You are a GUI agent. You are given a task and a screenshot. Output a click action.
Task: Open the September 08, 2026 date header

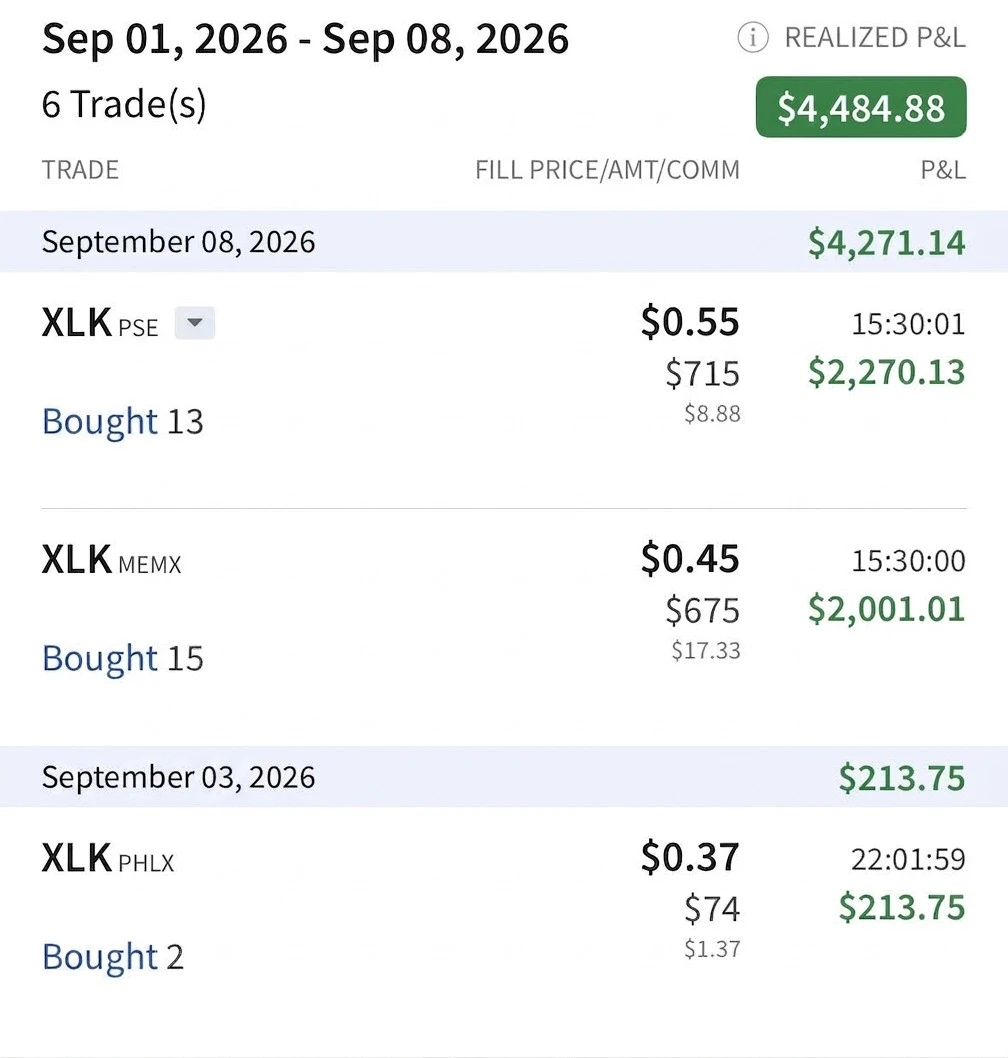coord(504,242)
